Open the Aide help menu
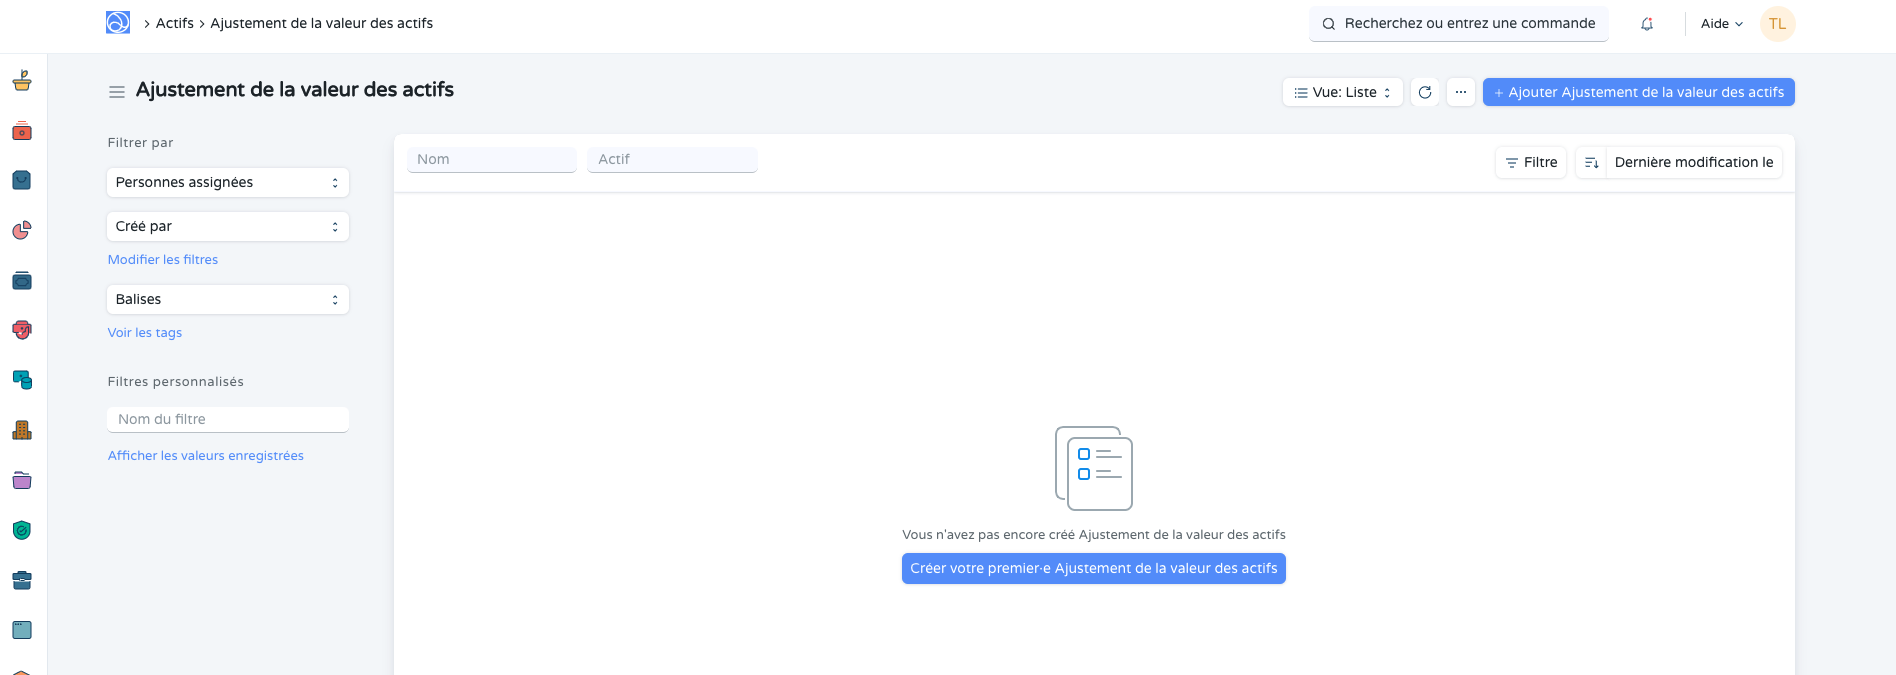 click(x=1721, y=24)
